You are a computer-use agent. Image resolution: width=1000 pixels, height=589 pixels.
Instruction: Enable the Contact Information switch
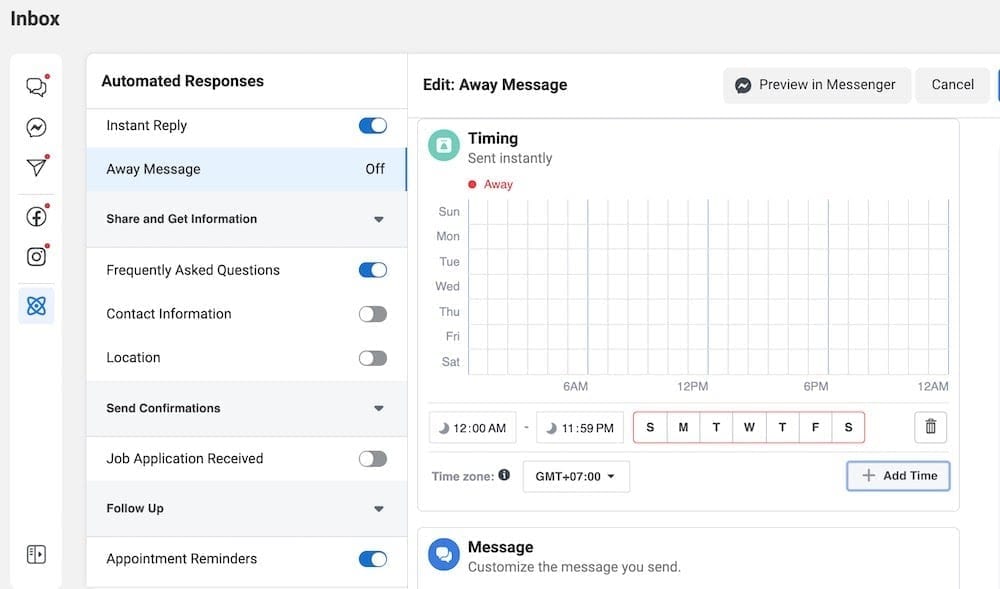[373, 314]
